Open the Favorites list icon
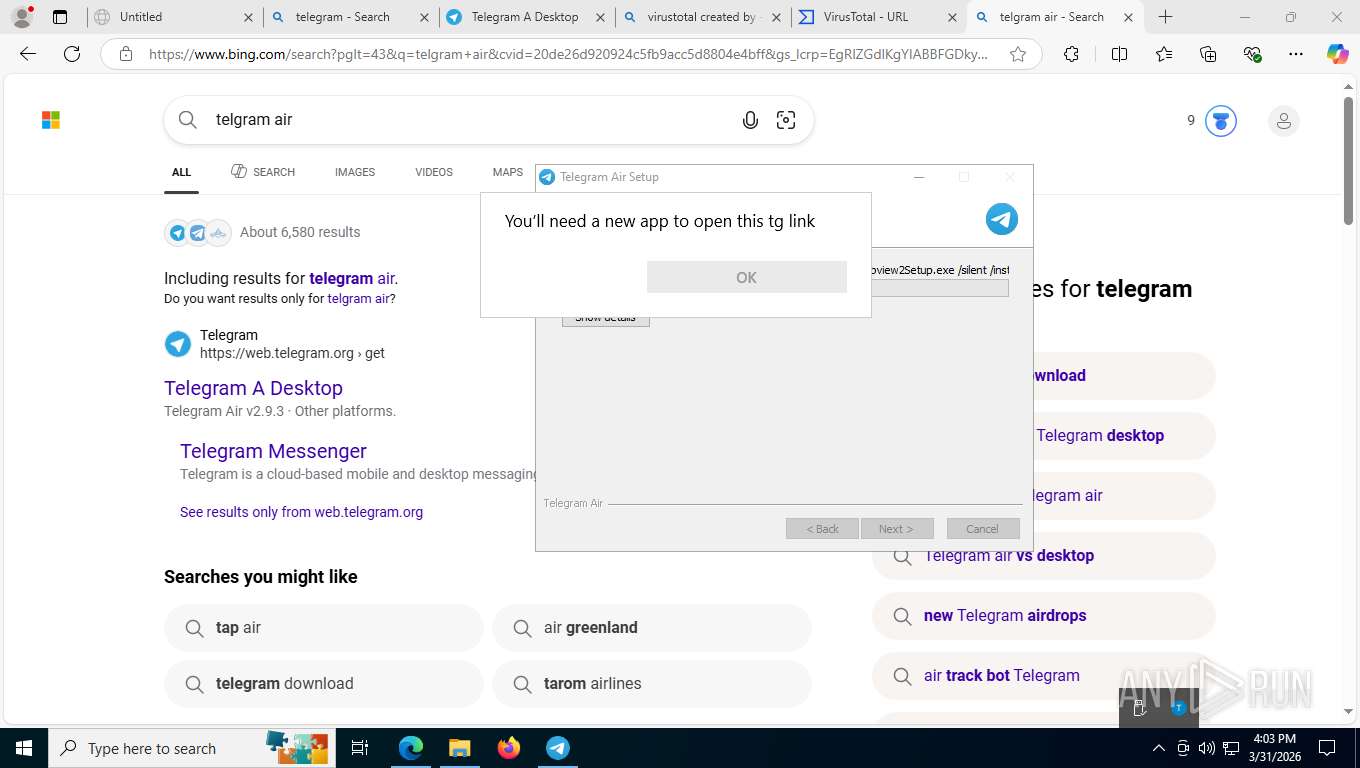This screenshot has height=768, width=1360. (1163, 54)
